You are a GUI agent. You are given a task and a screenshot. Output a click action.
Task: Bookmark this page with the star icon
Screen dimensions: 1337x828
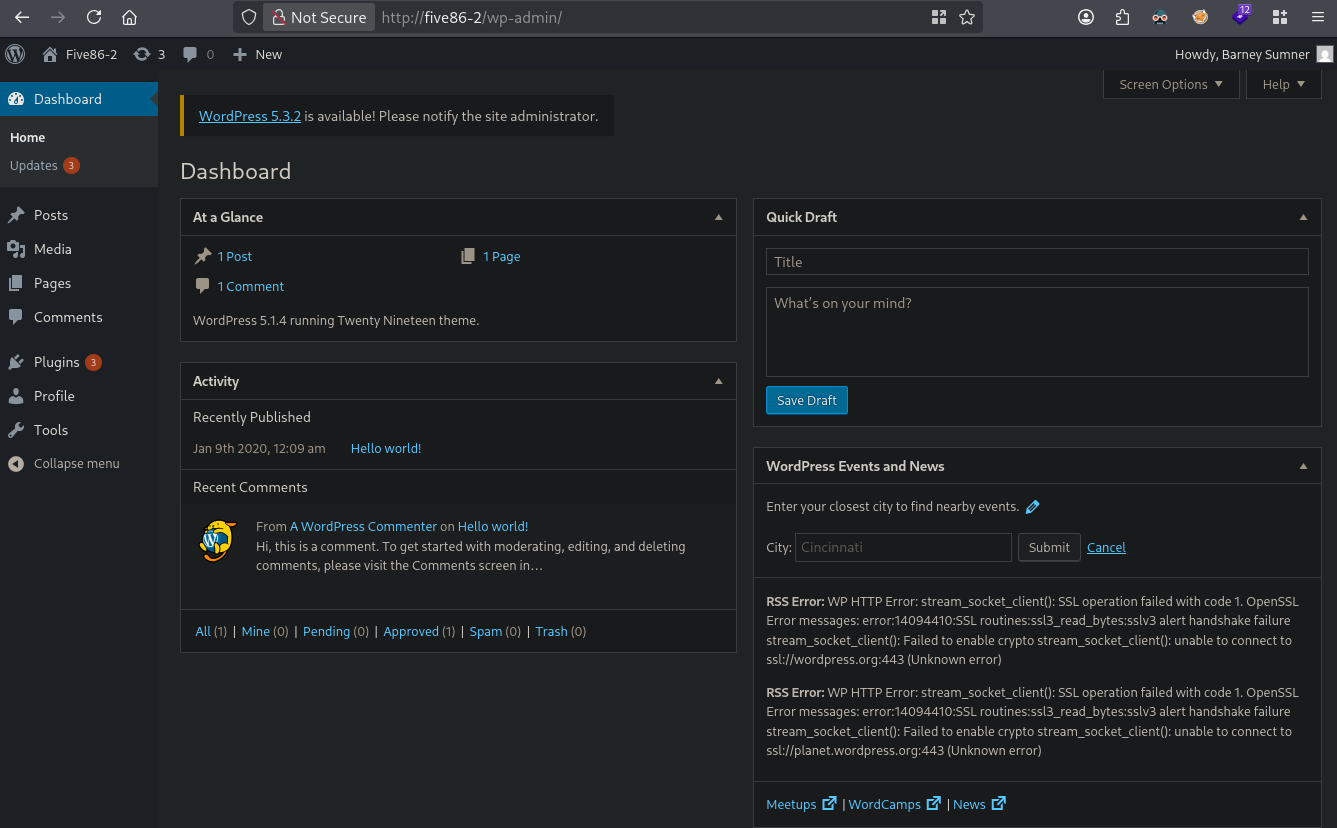click(x=967, y=17)
